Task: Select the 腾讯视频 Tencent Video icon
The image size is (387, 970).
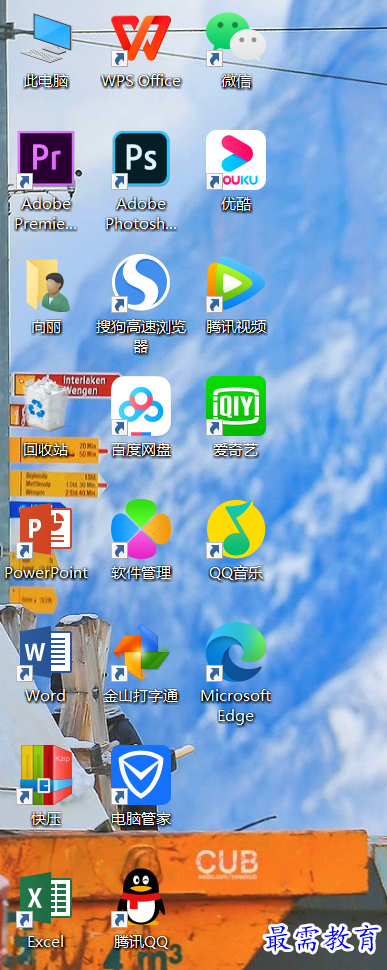Action: click(x=236, y=284)
